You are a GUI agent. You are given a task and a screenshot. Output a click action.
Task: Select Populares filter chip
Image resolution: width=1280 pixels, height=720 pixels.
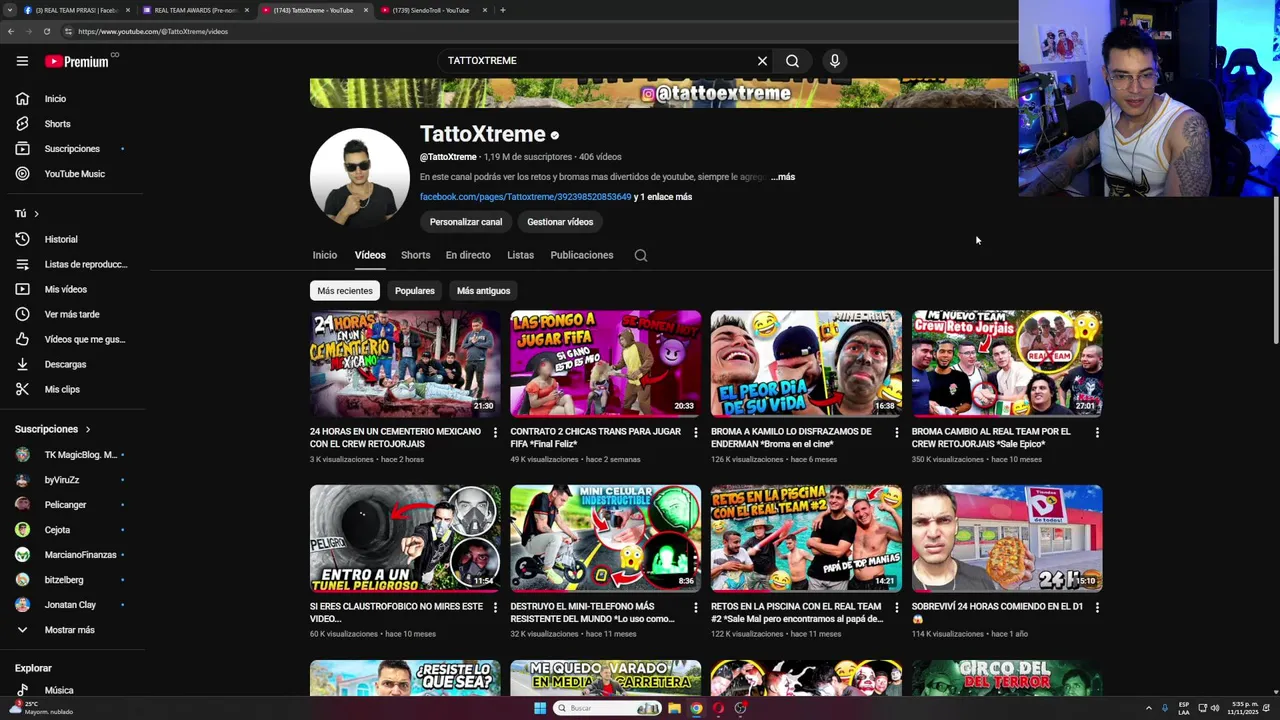pos(415,291)
